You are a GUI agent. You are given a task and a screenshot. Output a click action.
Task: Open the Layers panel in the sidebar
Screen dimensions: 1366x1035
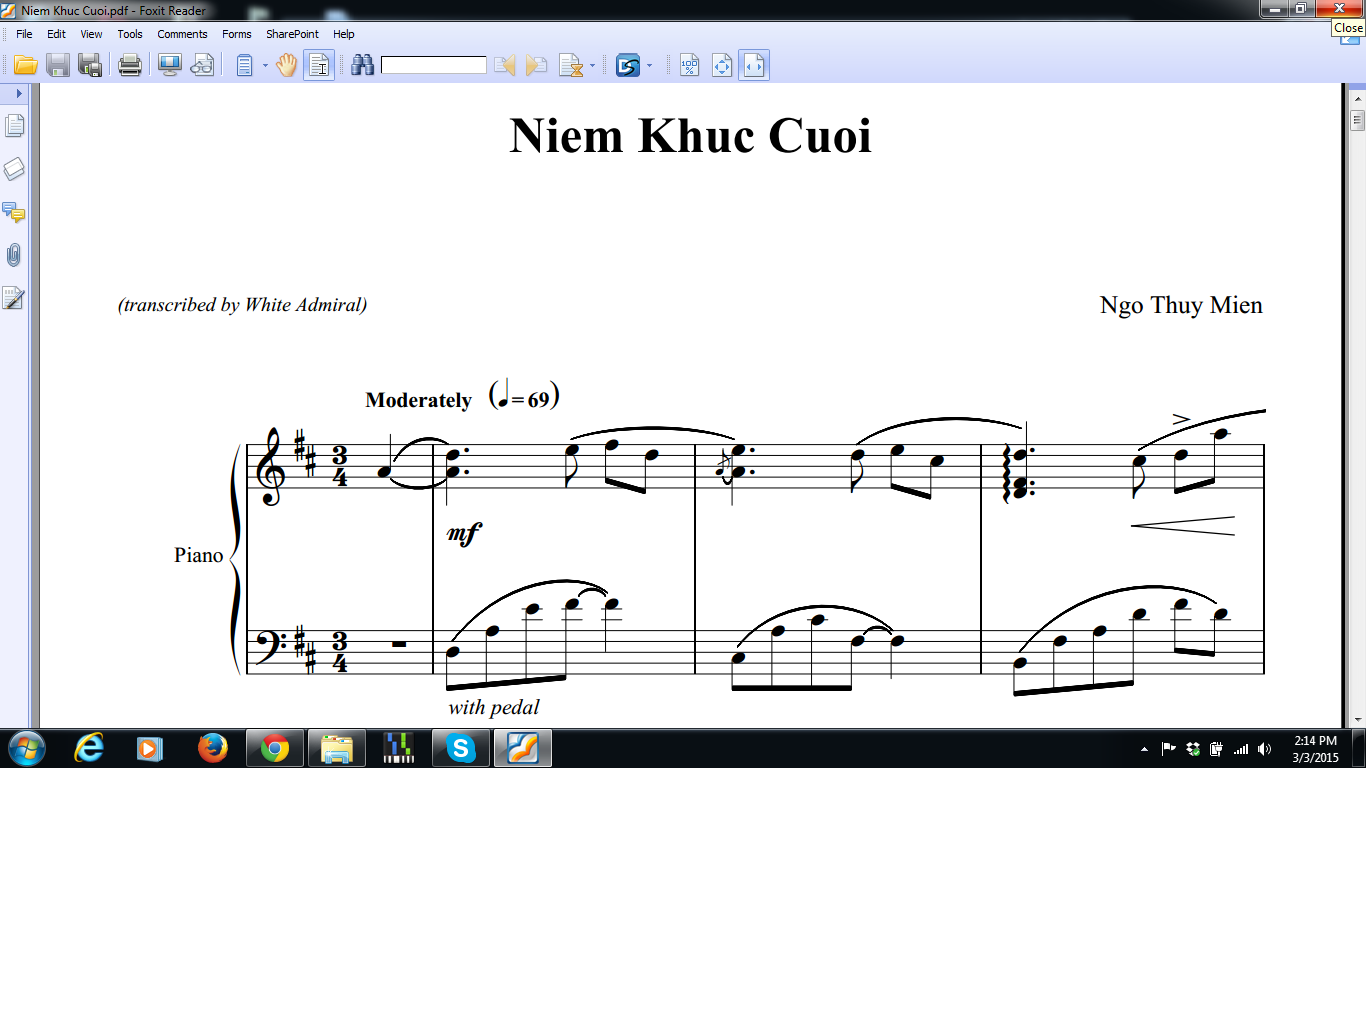pyautogui.click(x=14, y=169)
